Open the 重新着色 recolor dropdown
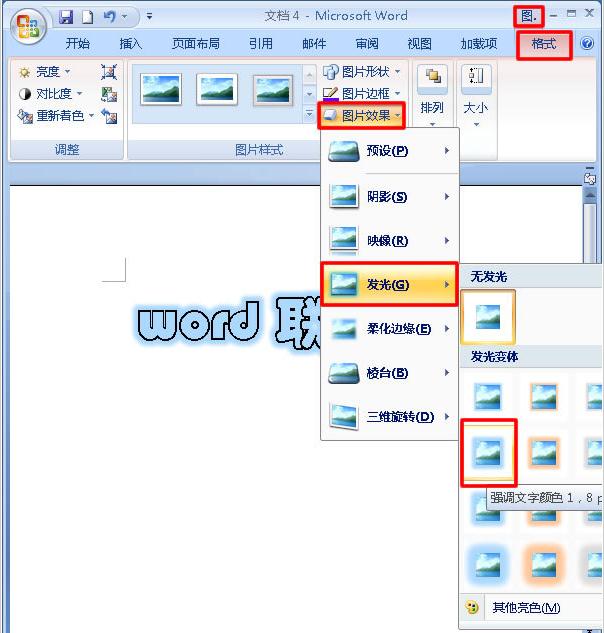The height and width of the screenshot is (633, 604). pyautogui.click(x=56, y=116)
